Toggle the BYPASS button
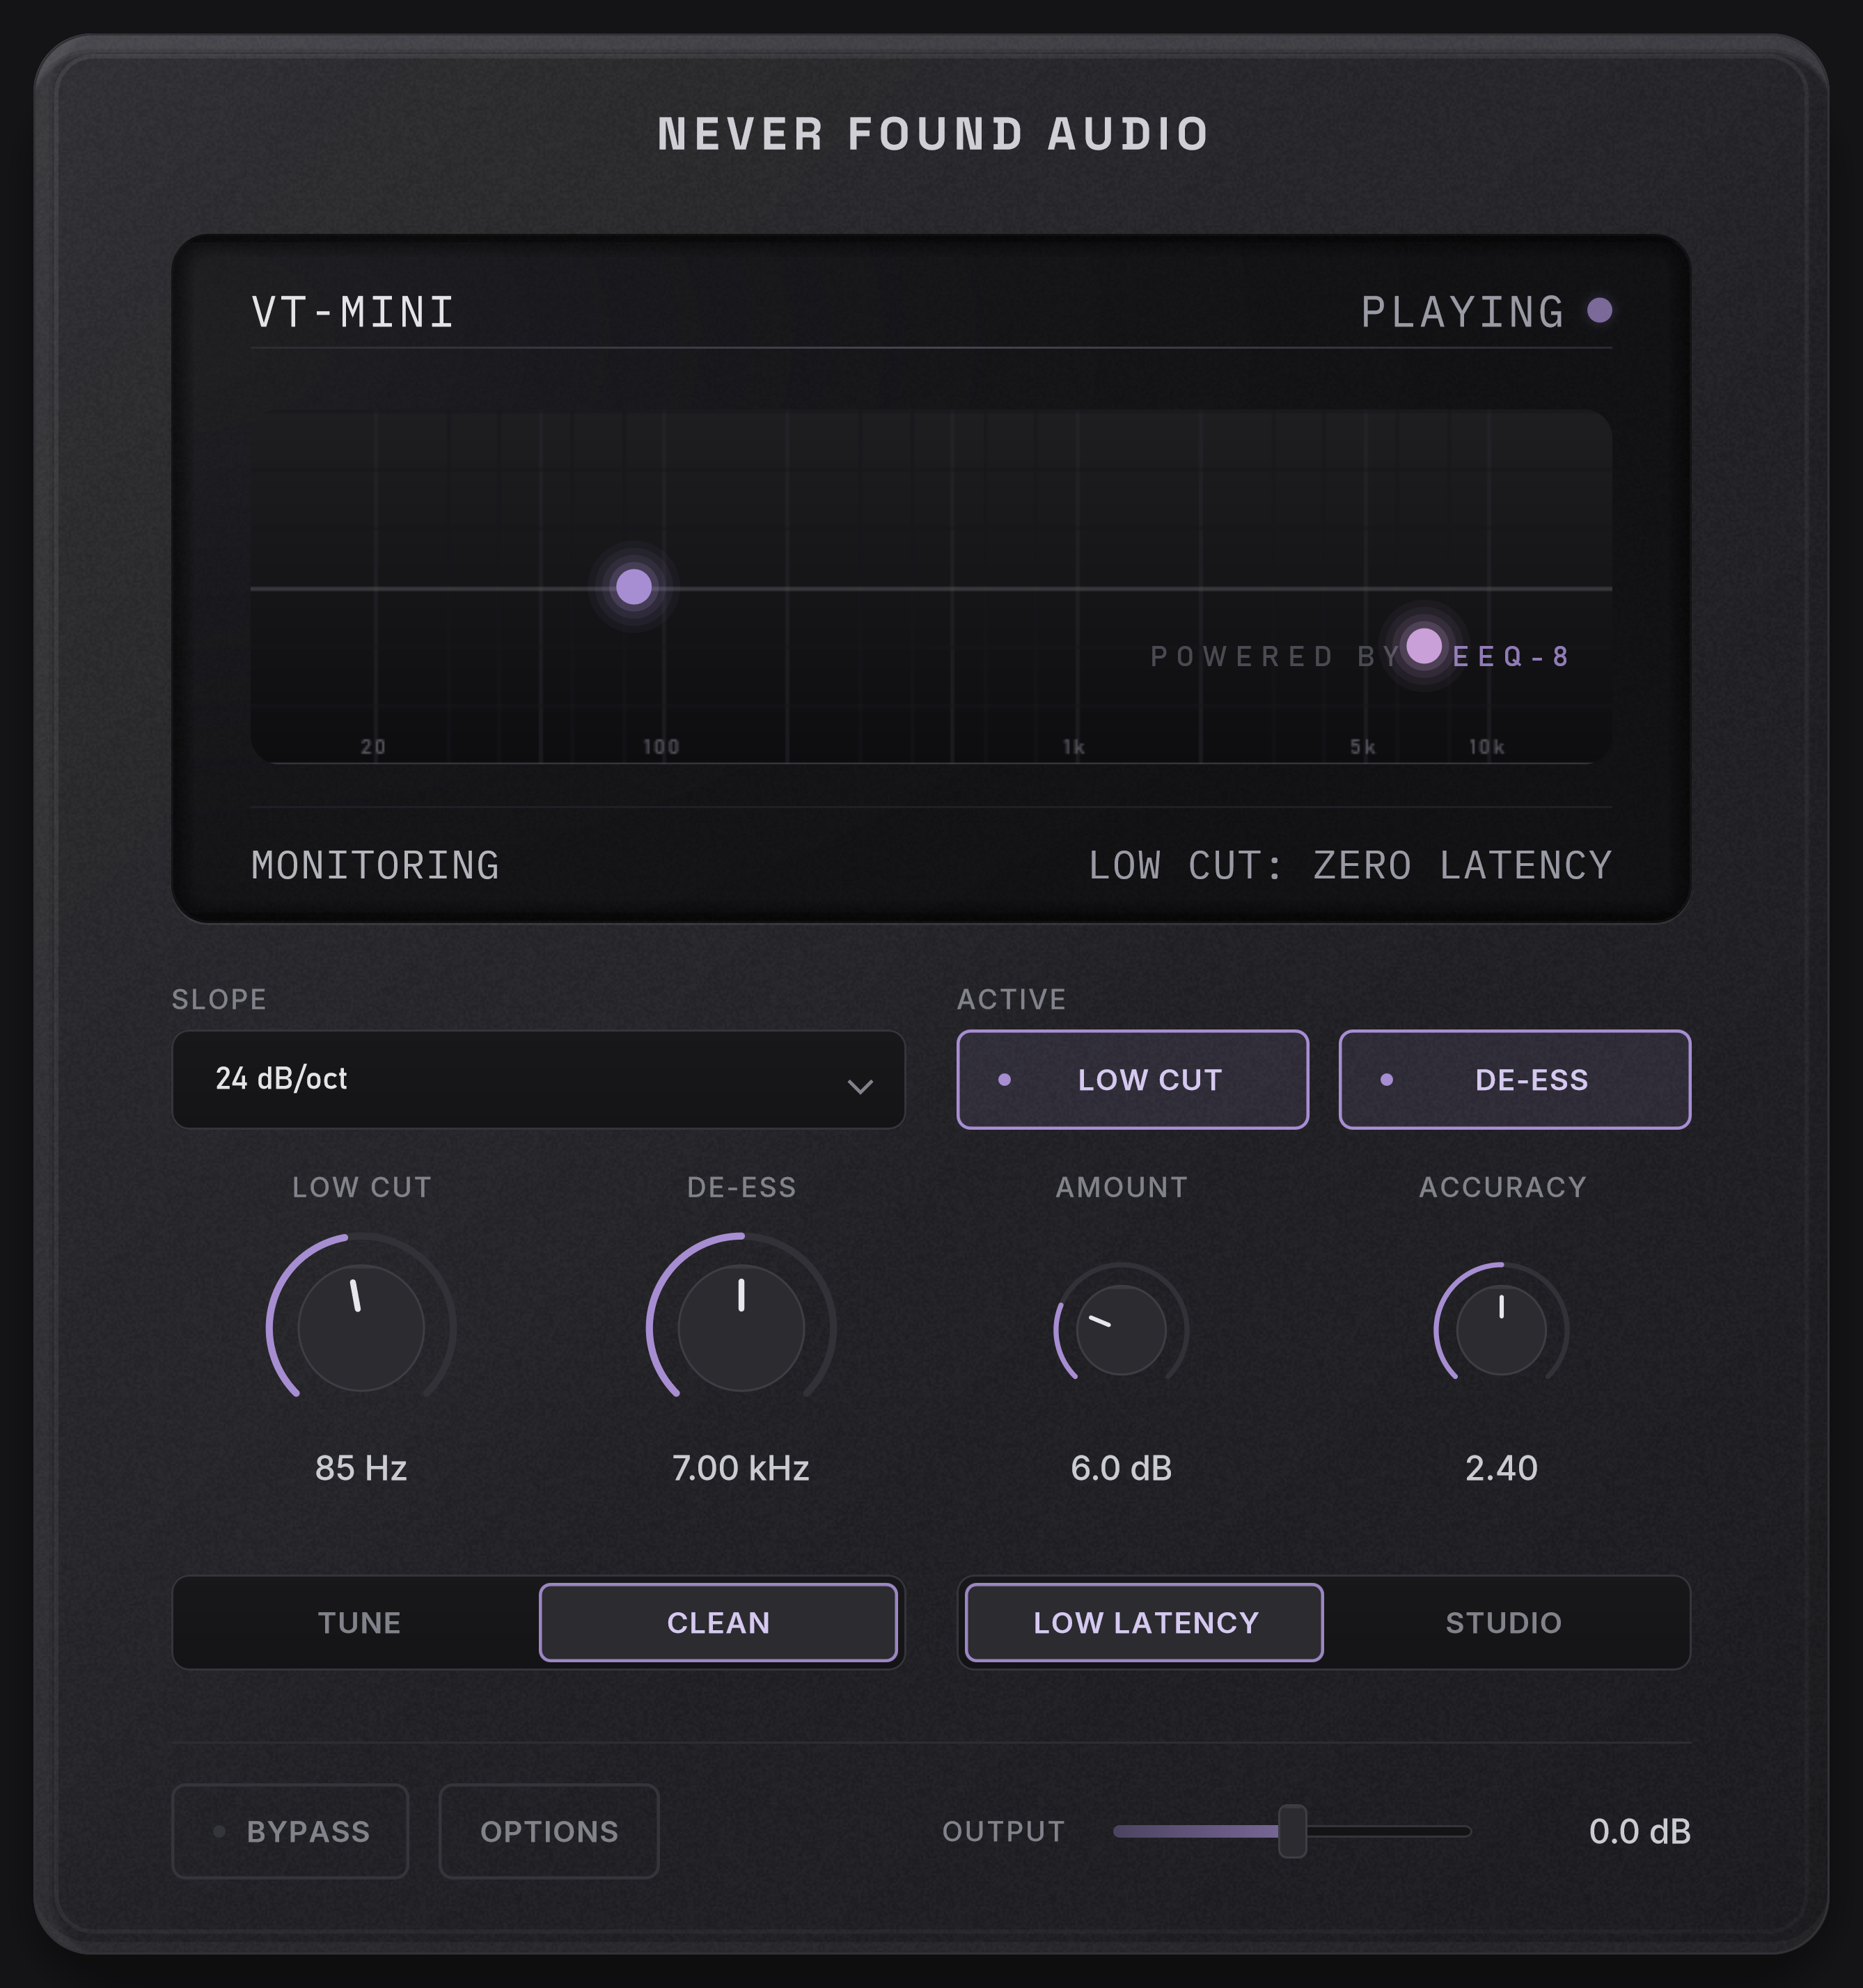 pyautogui.click(x=290, y=1831)
